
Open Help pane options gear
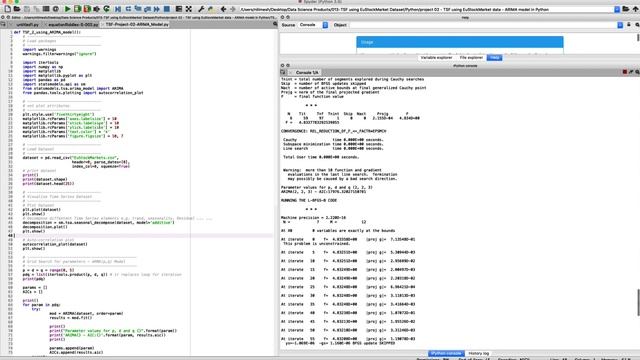pyautogui.click(x=637, y=25)
